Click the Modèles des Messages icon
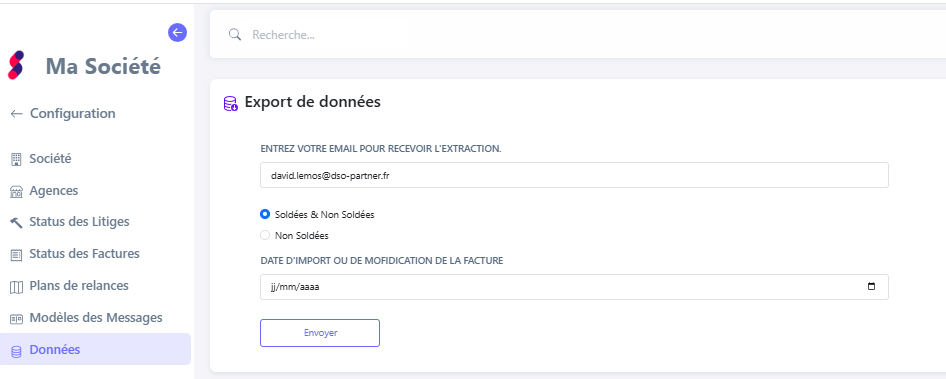Screen dimensions: 946x379 (16, 319)
